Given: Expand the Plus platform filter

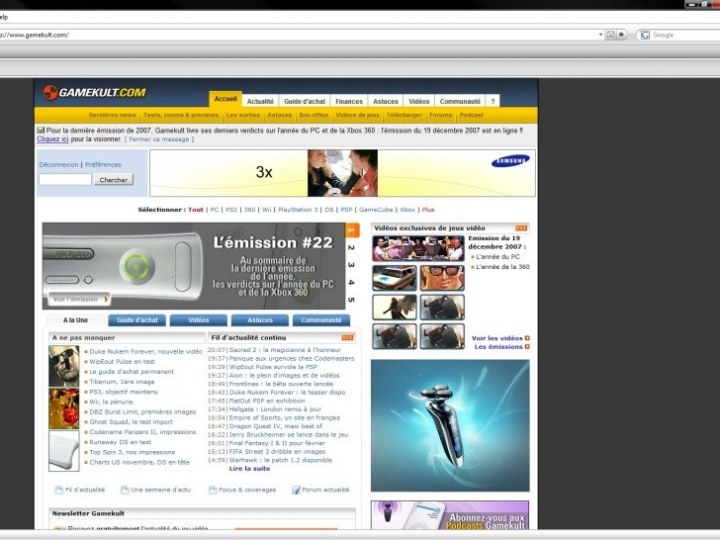Looking at the screenshot, I should coord(428,210).
